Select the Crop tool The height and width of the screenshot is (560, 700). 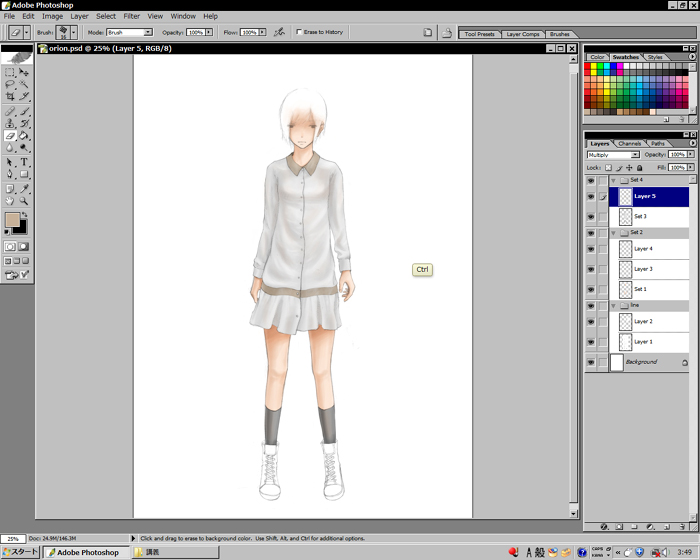tap(10, 98)
